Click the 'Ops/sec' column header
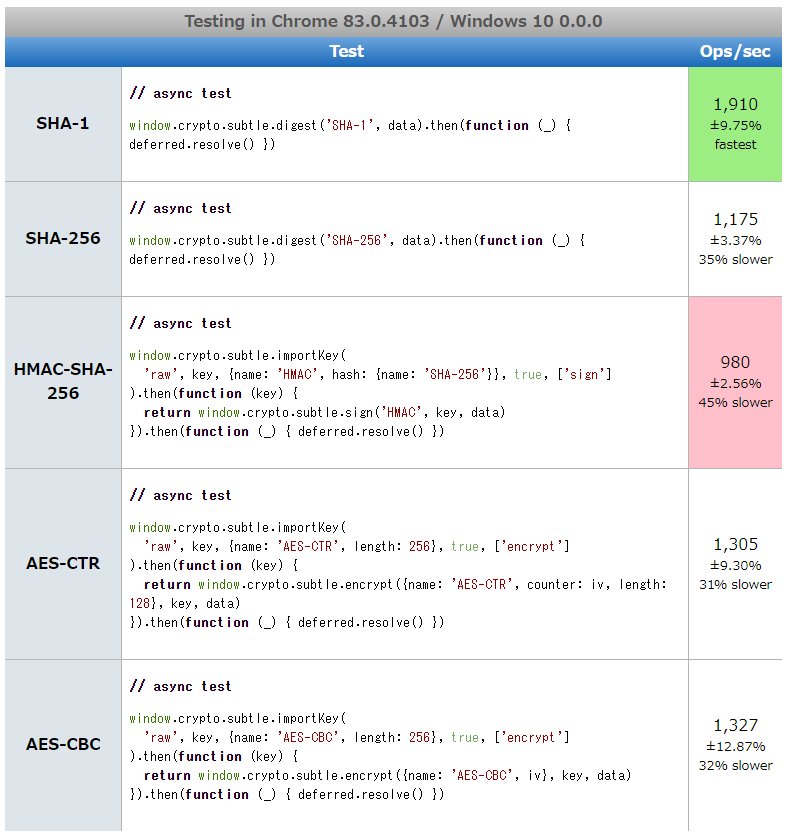Screen dimensions: 787x834 [x=735, y=52]
